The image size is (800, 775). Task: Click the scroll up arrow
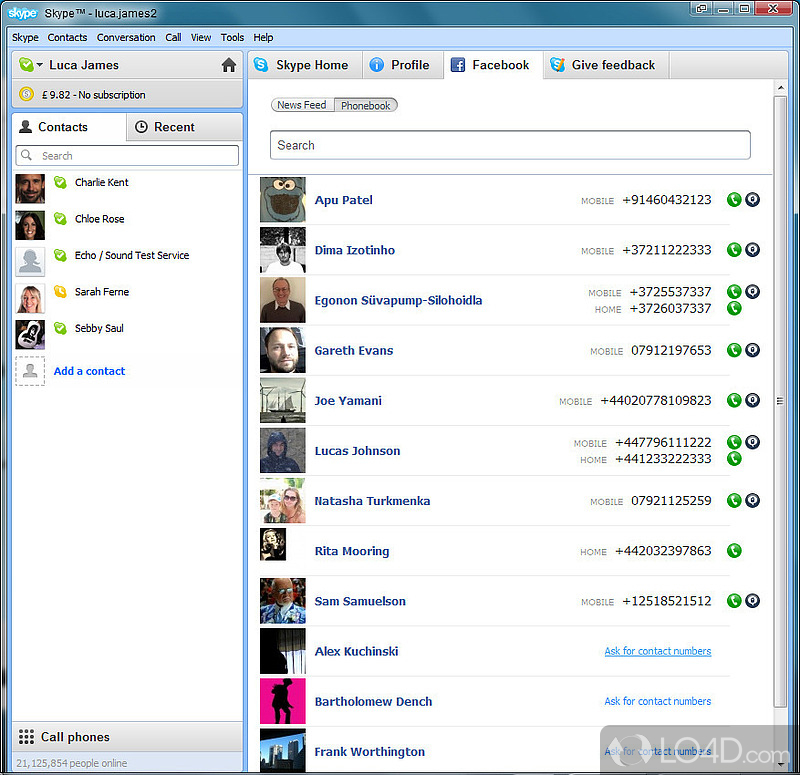point(781,88)
